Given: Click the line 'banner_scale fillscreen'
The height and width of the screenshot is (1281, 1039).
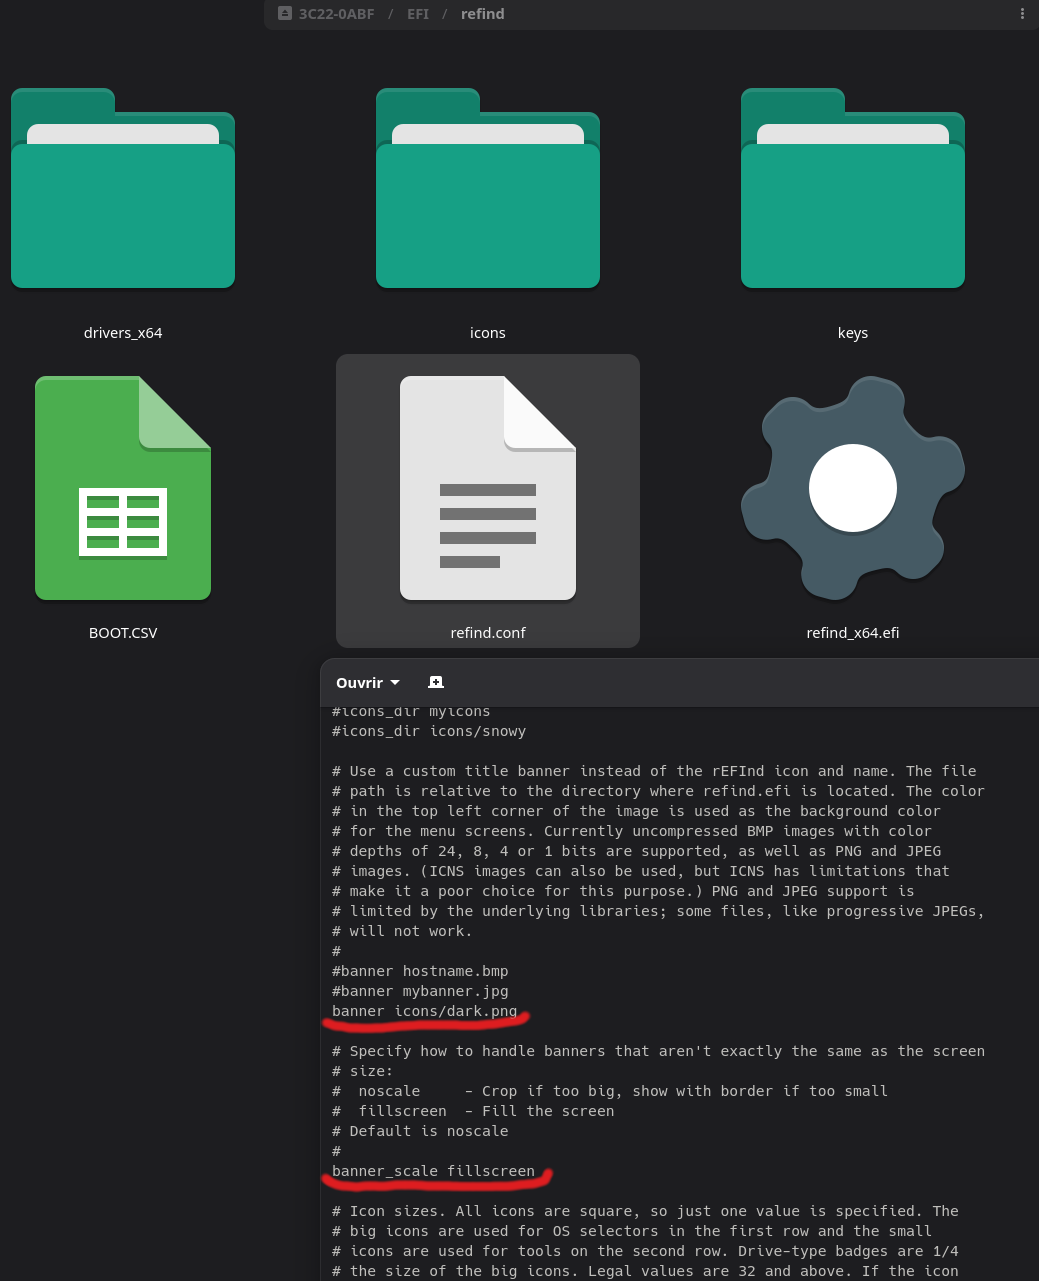Looking at the screenshot, I should click(x=433, y=1171).
